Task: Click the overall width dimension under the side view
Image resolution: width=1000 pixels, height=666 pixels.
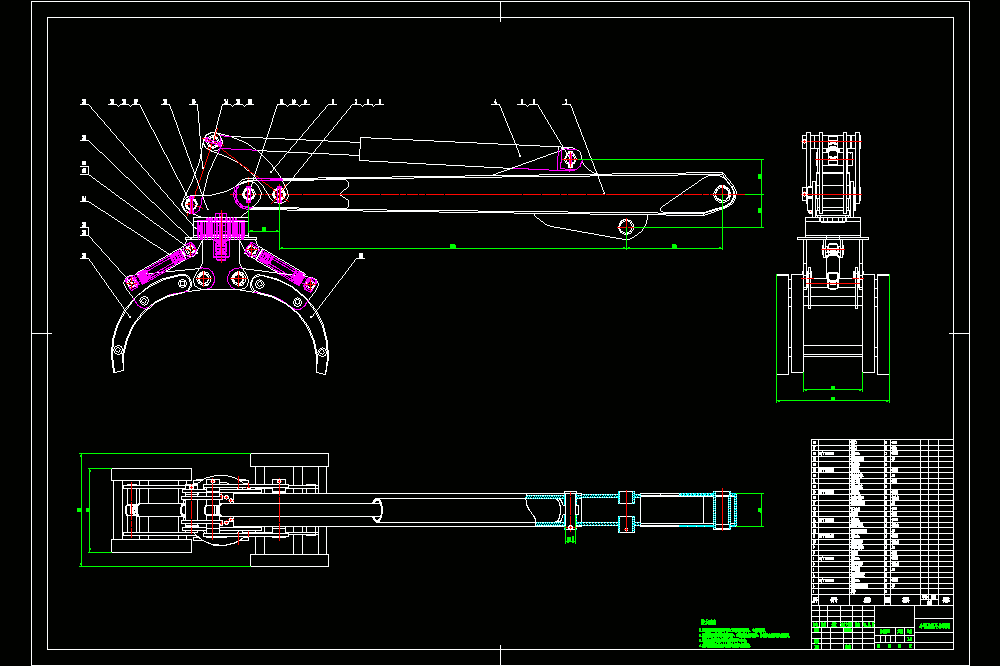Action: [x=833, y=401]
